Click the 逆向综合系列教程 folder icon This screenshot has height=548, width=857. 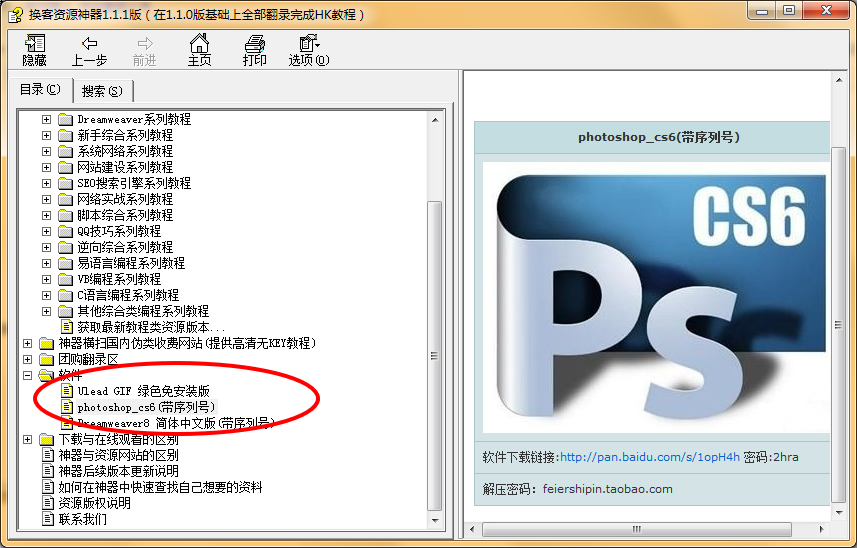click(66, 247)
